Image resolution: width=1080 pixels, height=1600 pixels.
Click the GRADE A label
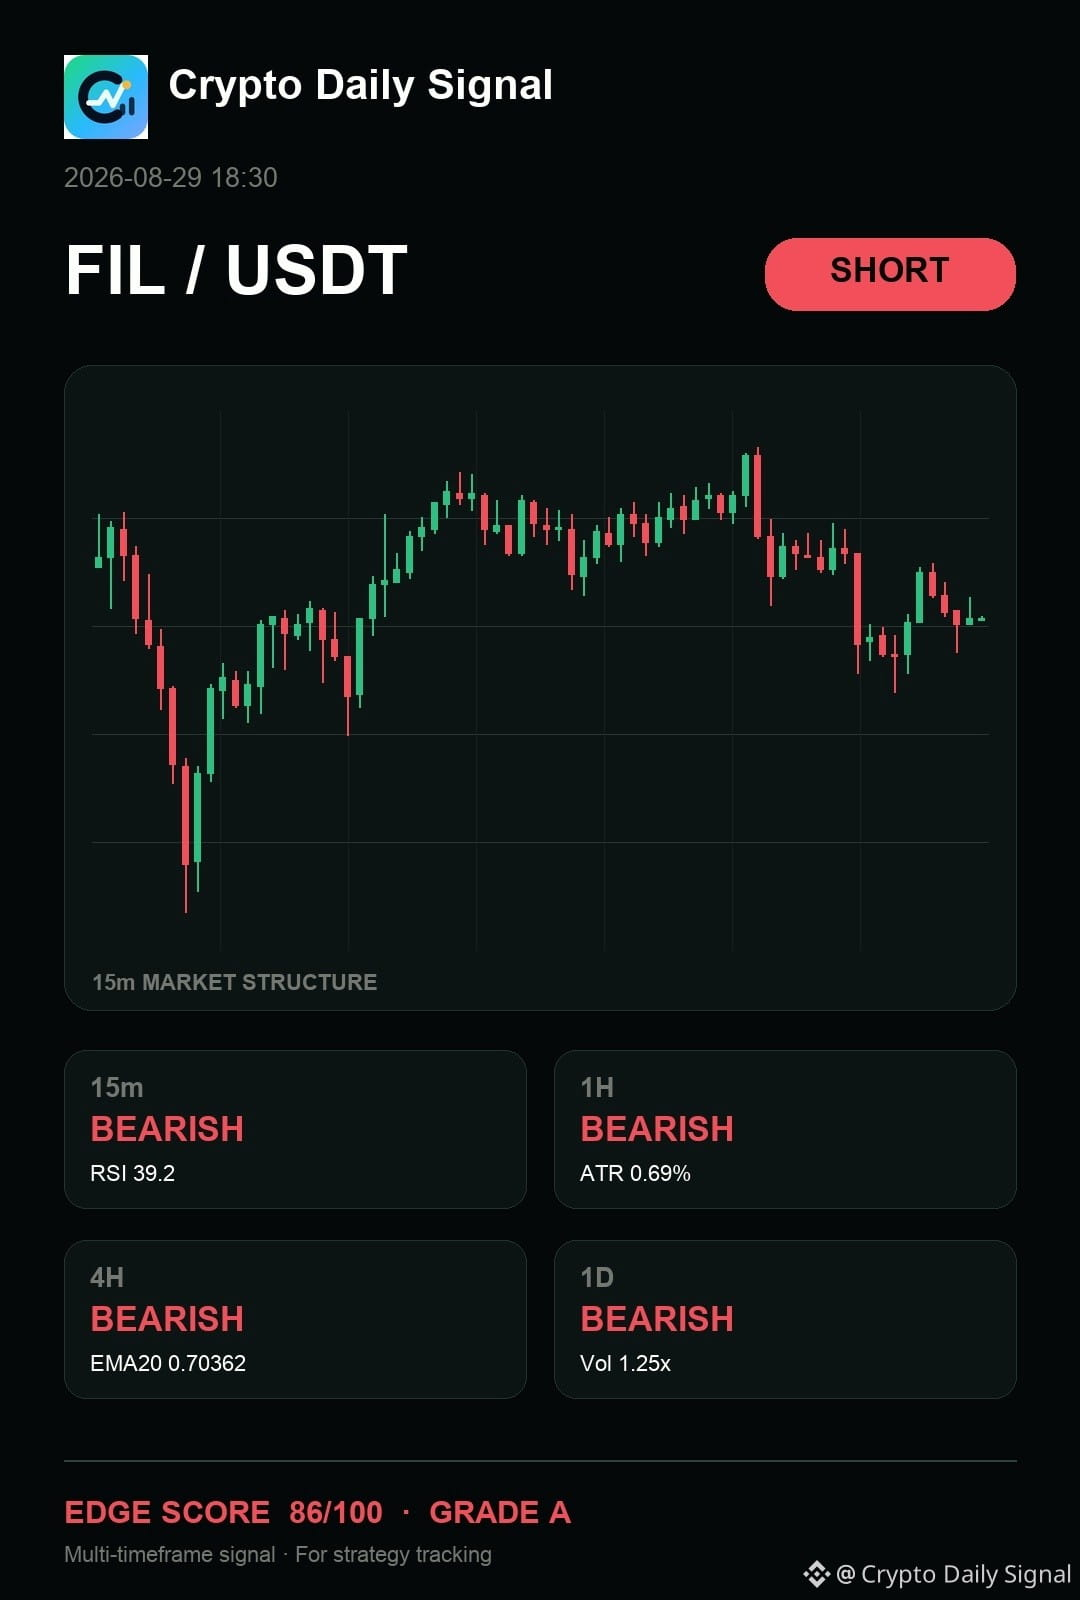coord(500,1512)
